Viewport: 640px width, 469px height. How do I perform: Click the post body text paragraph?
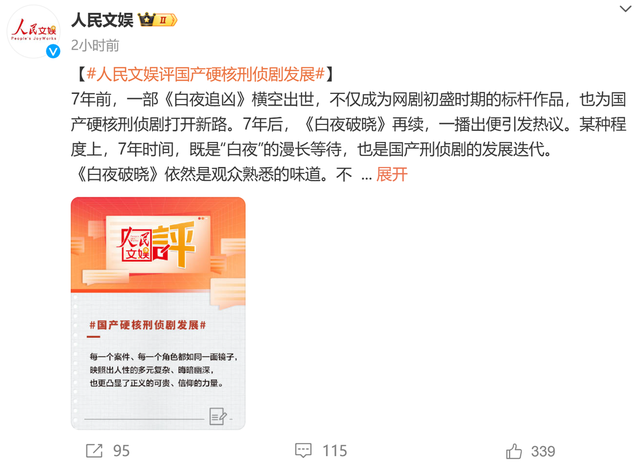348,137
